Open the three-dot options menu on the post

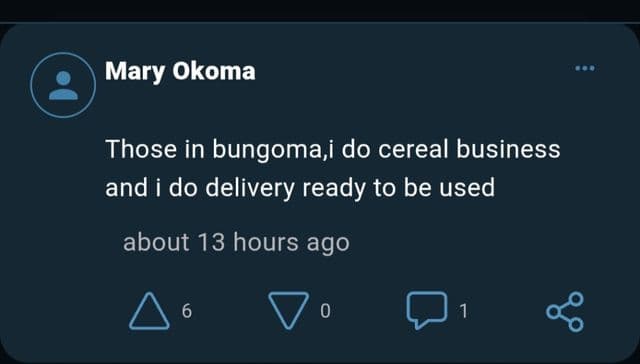coord(585,68)
